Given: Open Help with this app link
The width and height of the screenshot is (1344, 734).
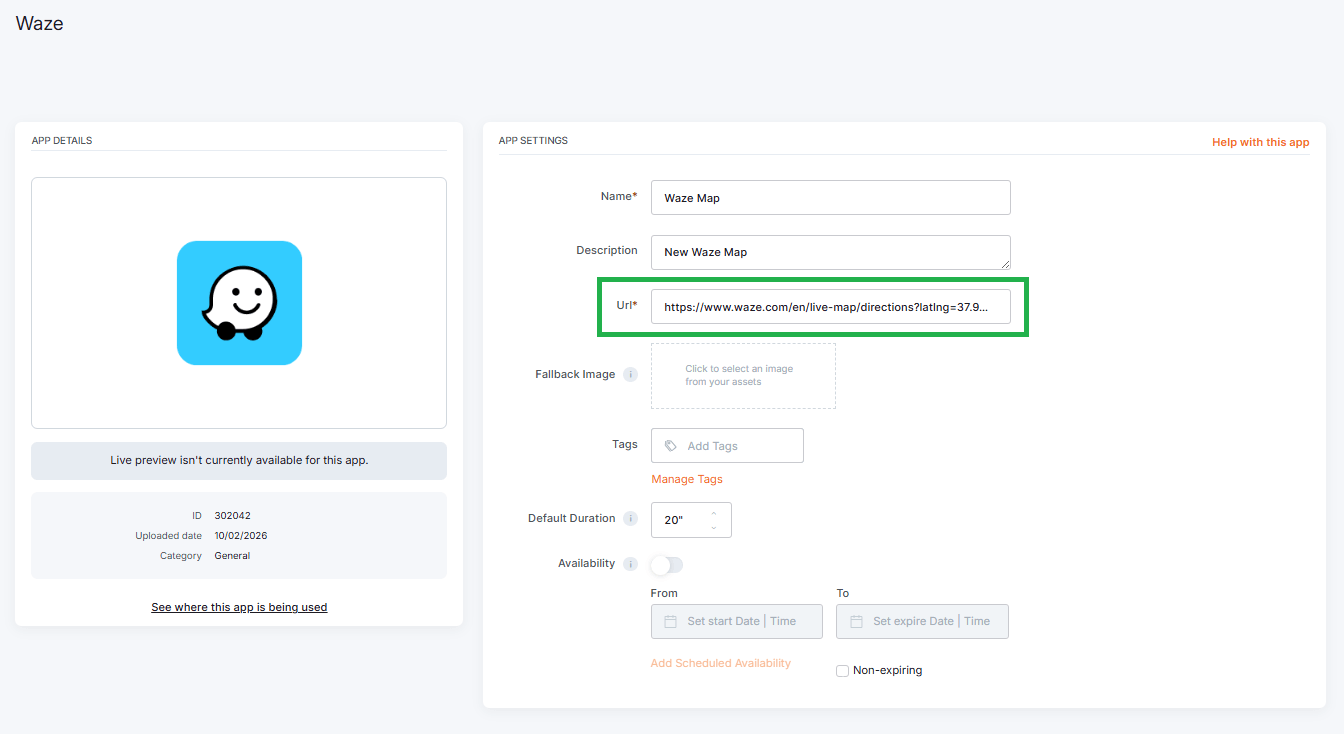Looking at the screenshot, I should coord(1260,142).
